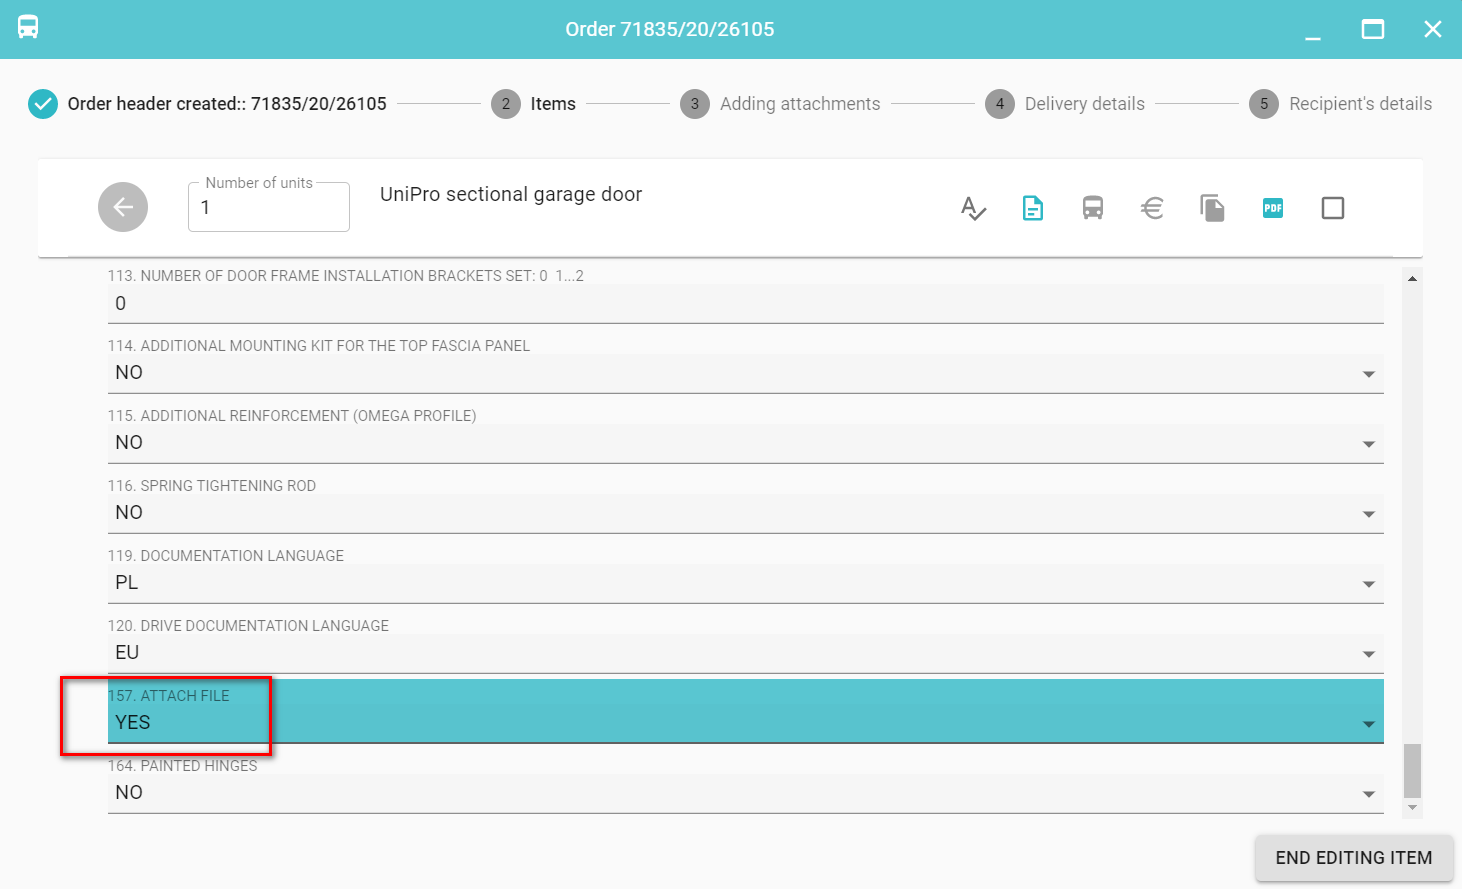Click the vertical scrollbar up arrow
Screen dimensions: 1462x889
tap(1412, 279)
